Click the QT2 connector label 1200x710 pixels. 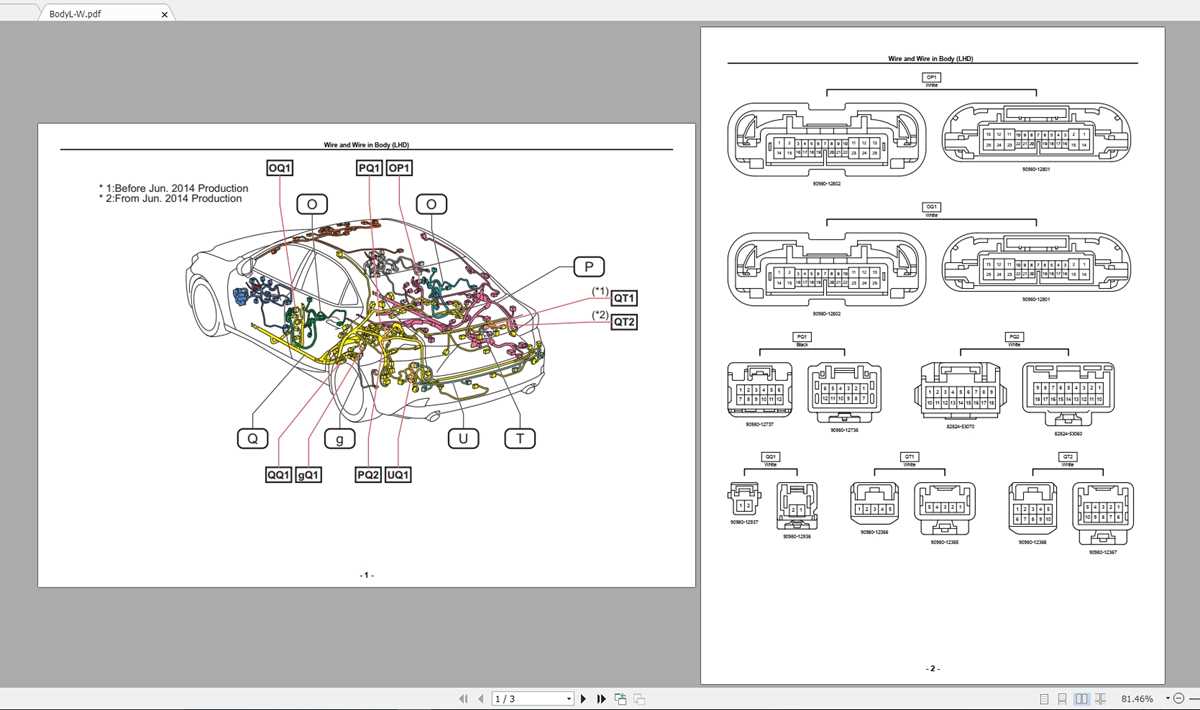624,322
